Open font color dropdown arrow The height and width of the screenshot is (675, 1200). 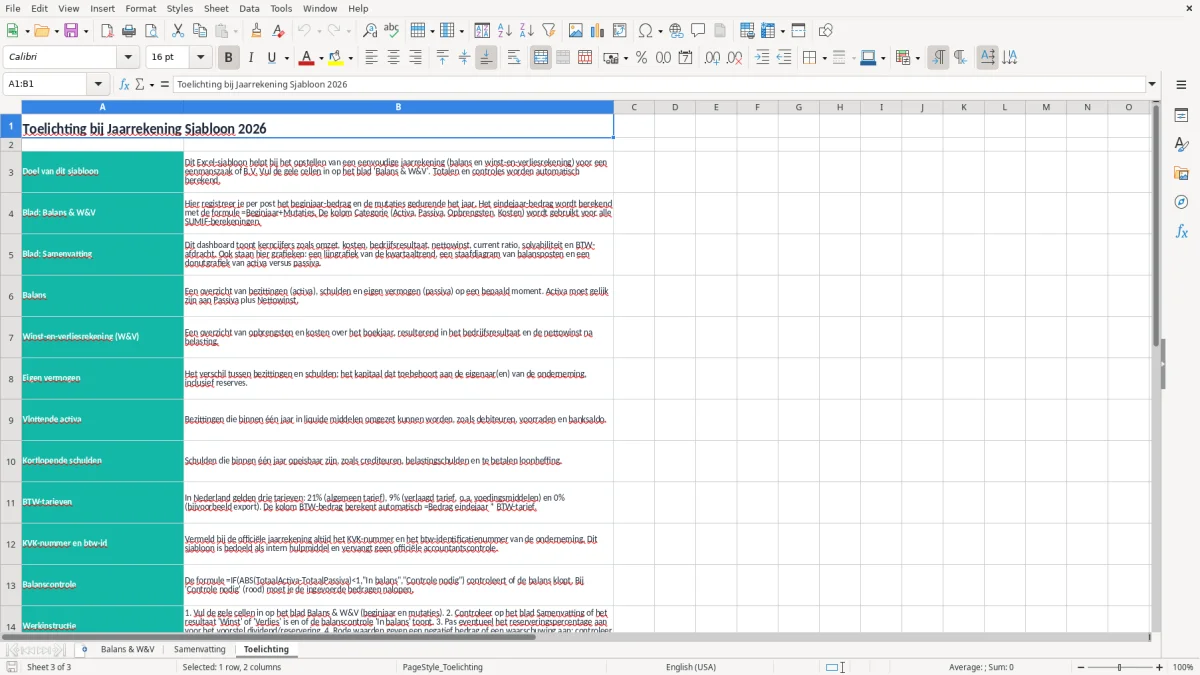320,58
